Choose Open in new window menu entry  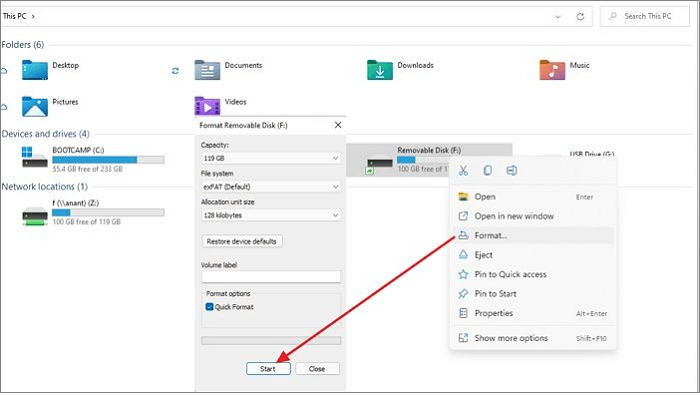point(533,216)
